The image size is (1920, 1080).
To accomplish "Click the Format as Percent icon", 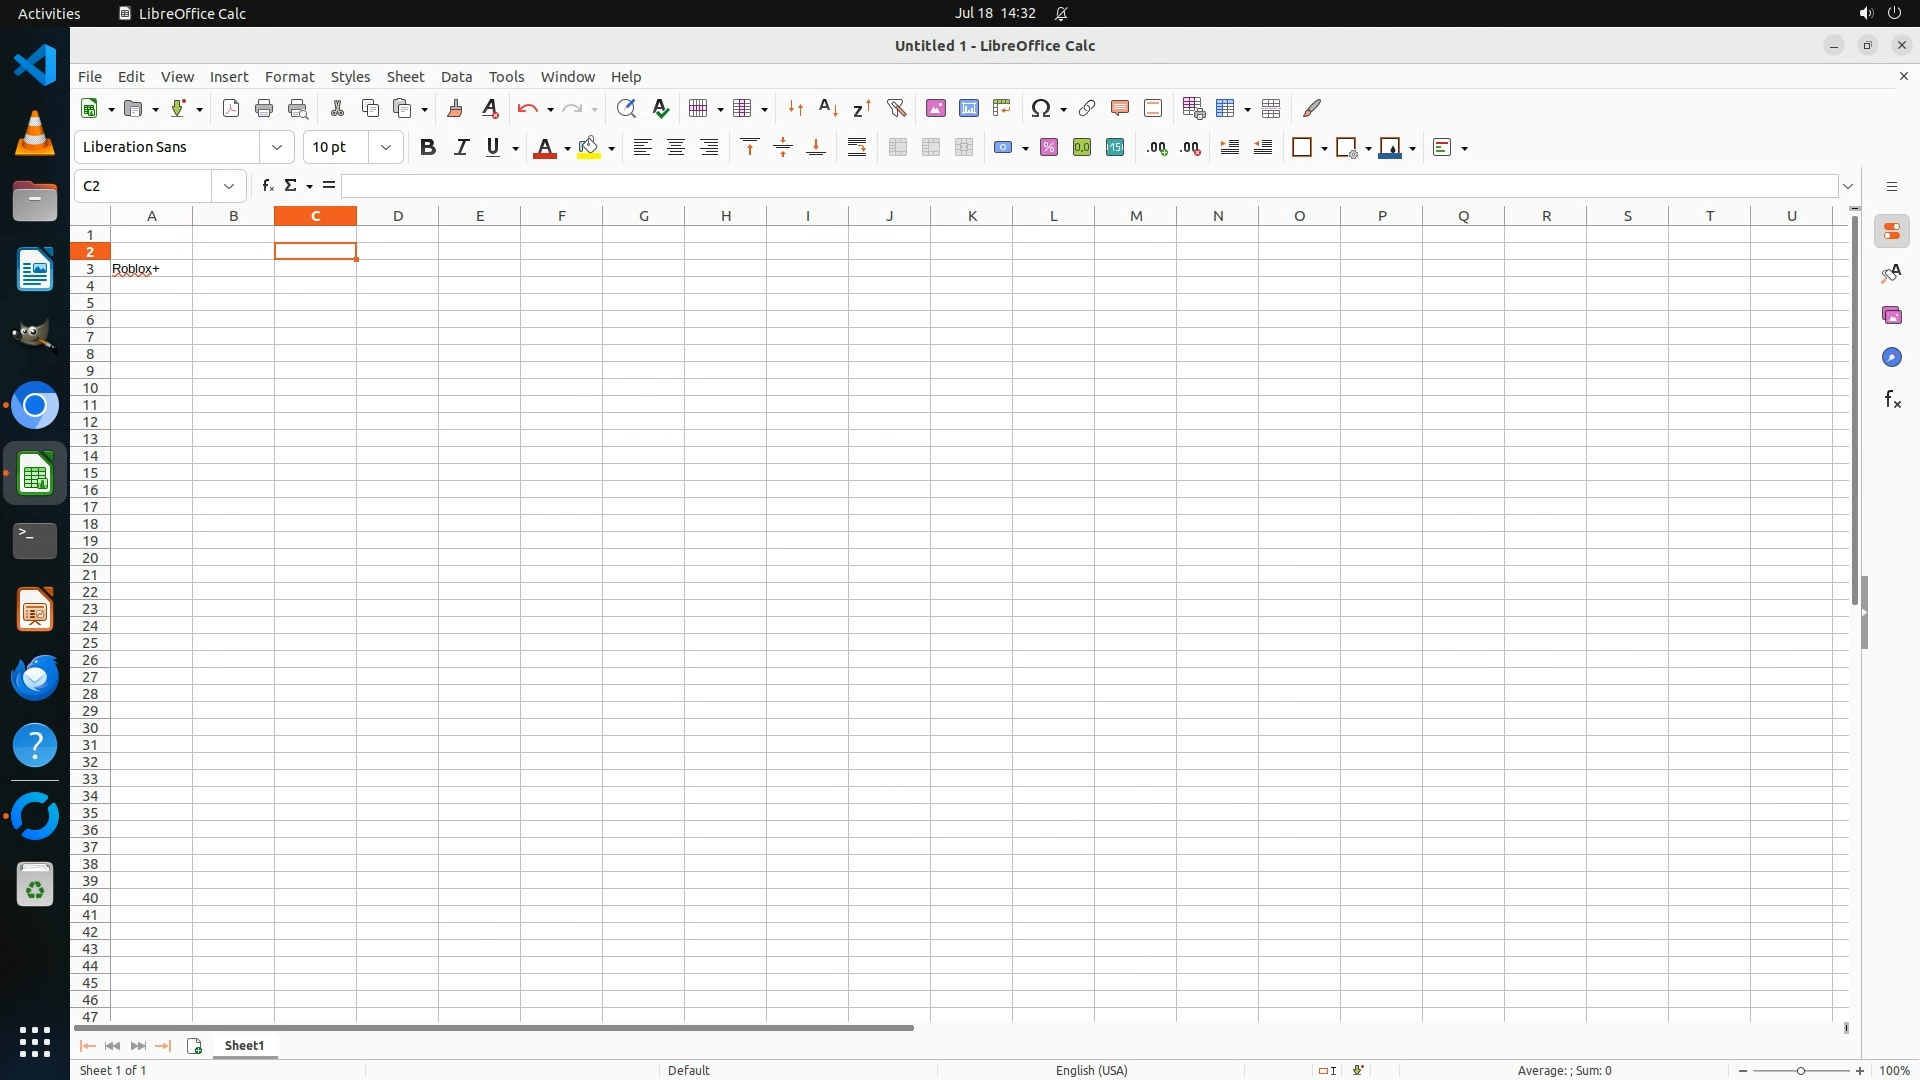I will 1048,147.
